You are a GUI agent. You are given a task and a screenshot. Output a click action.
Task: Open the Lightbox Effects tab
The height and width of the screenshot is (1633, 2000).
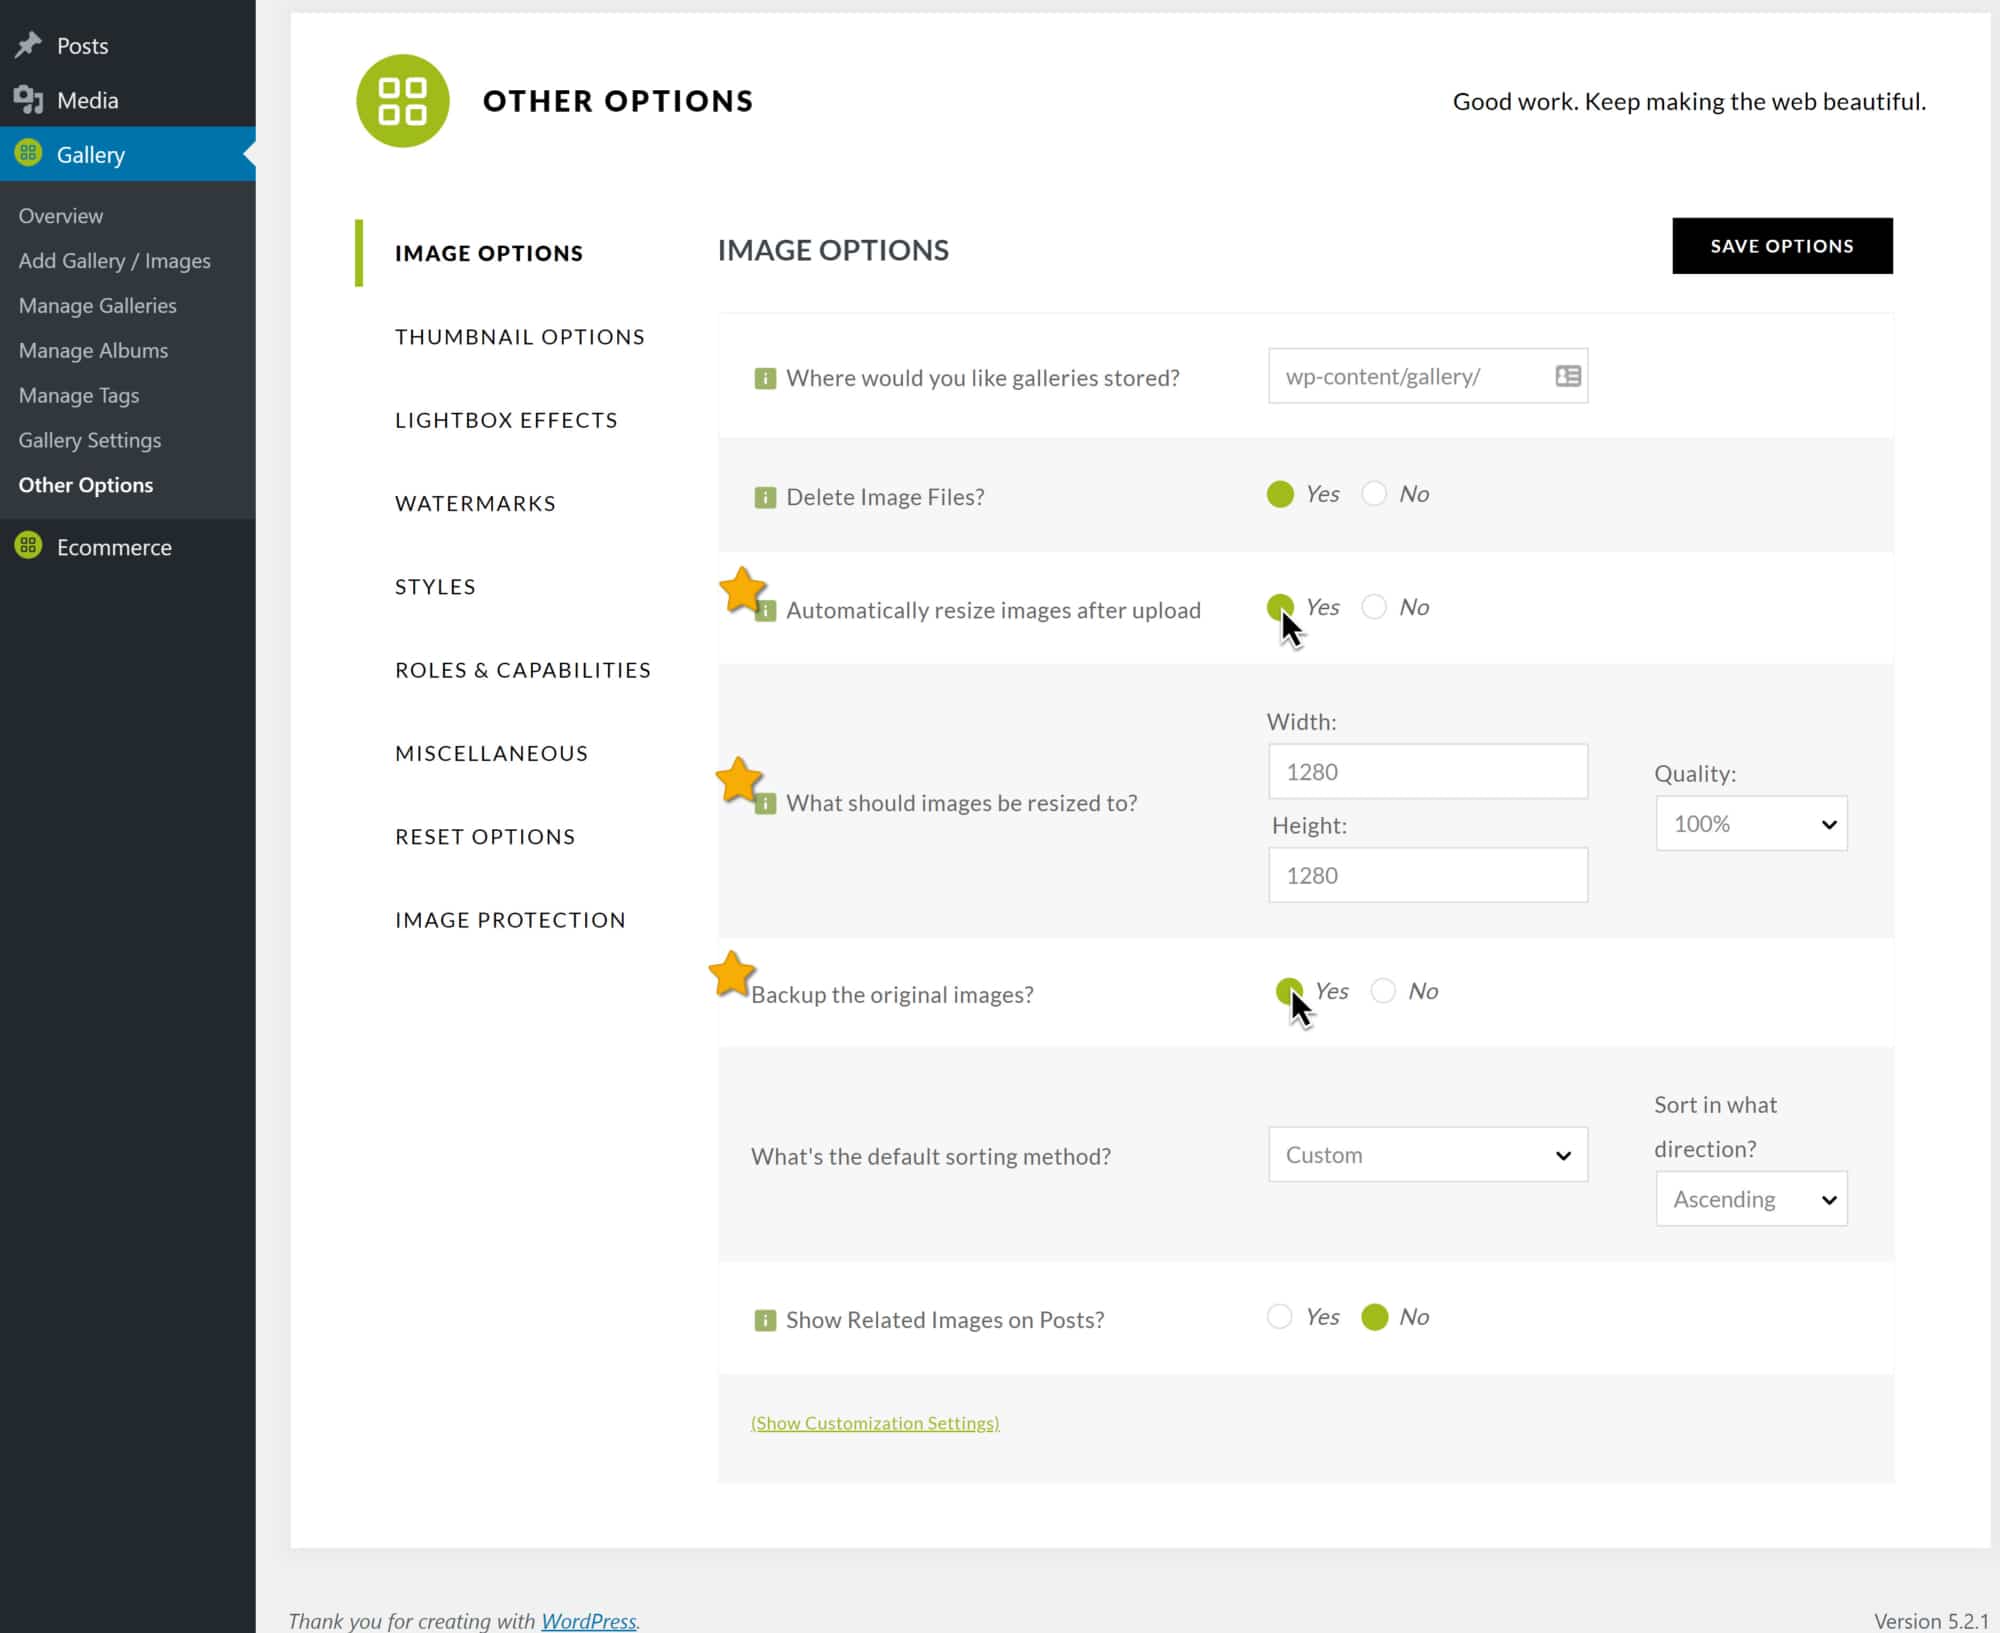(x=506, y=420)
